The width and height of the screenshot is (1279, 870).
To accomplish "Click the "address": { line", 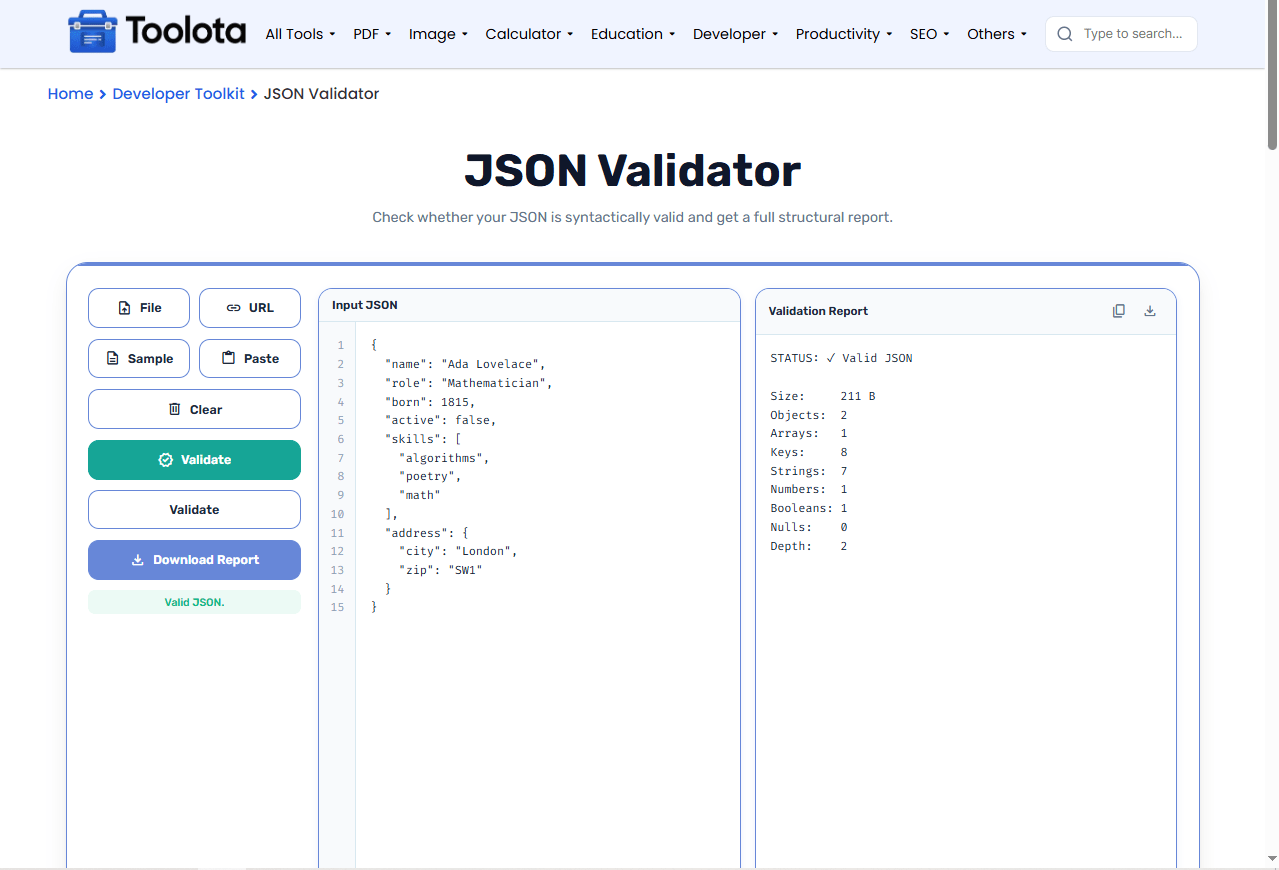I will point(426,533).
